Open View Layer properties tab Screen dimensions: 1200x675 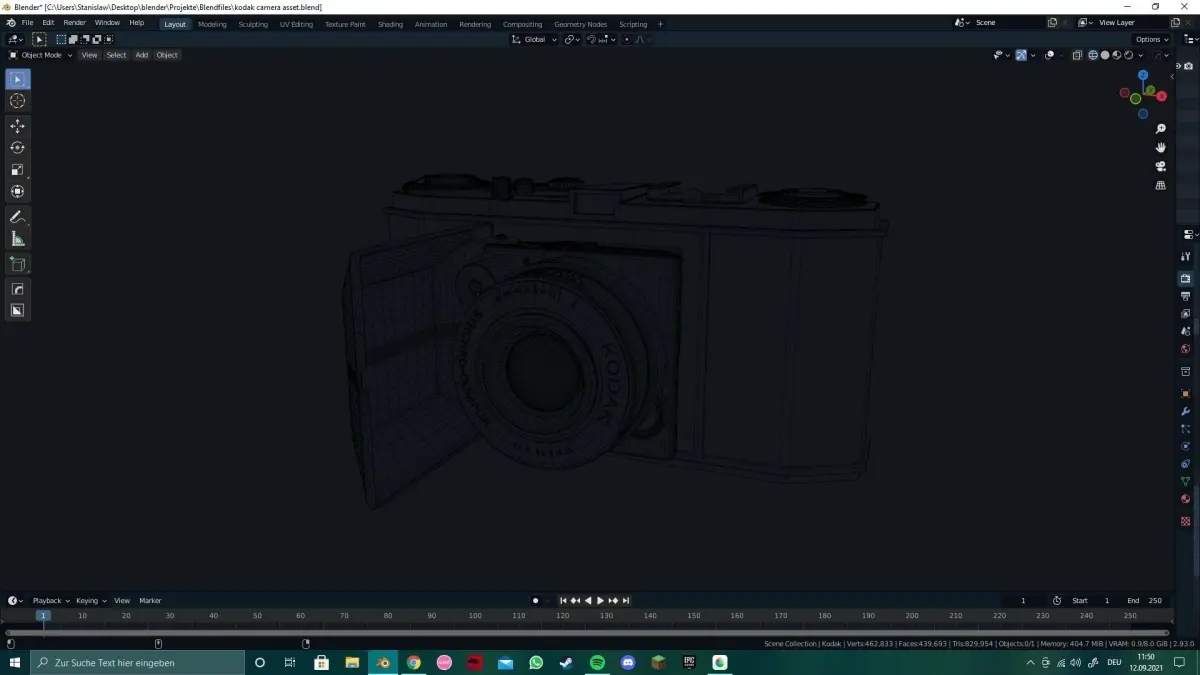pos(1186,314)
